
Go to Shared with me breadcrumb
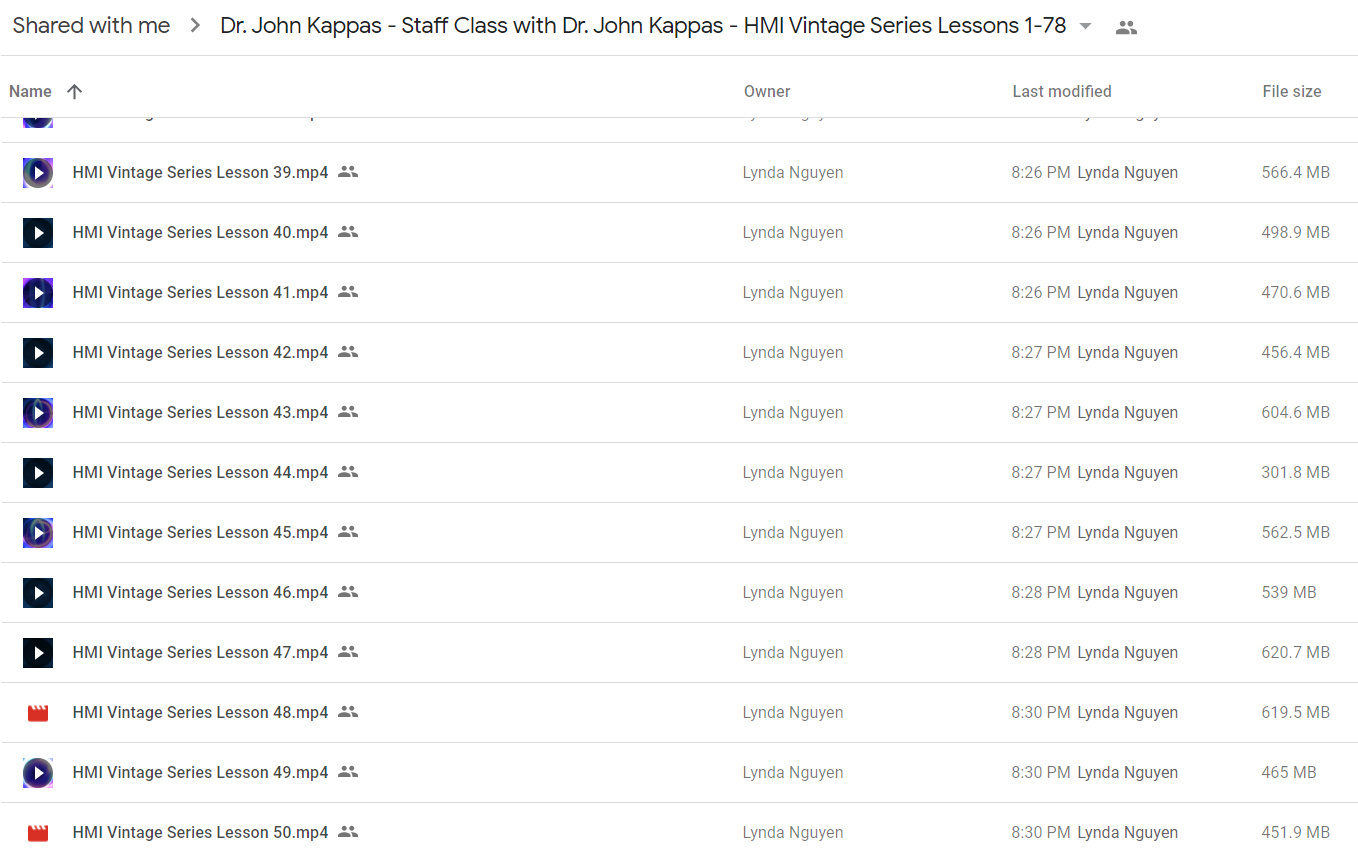(91, 26)
